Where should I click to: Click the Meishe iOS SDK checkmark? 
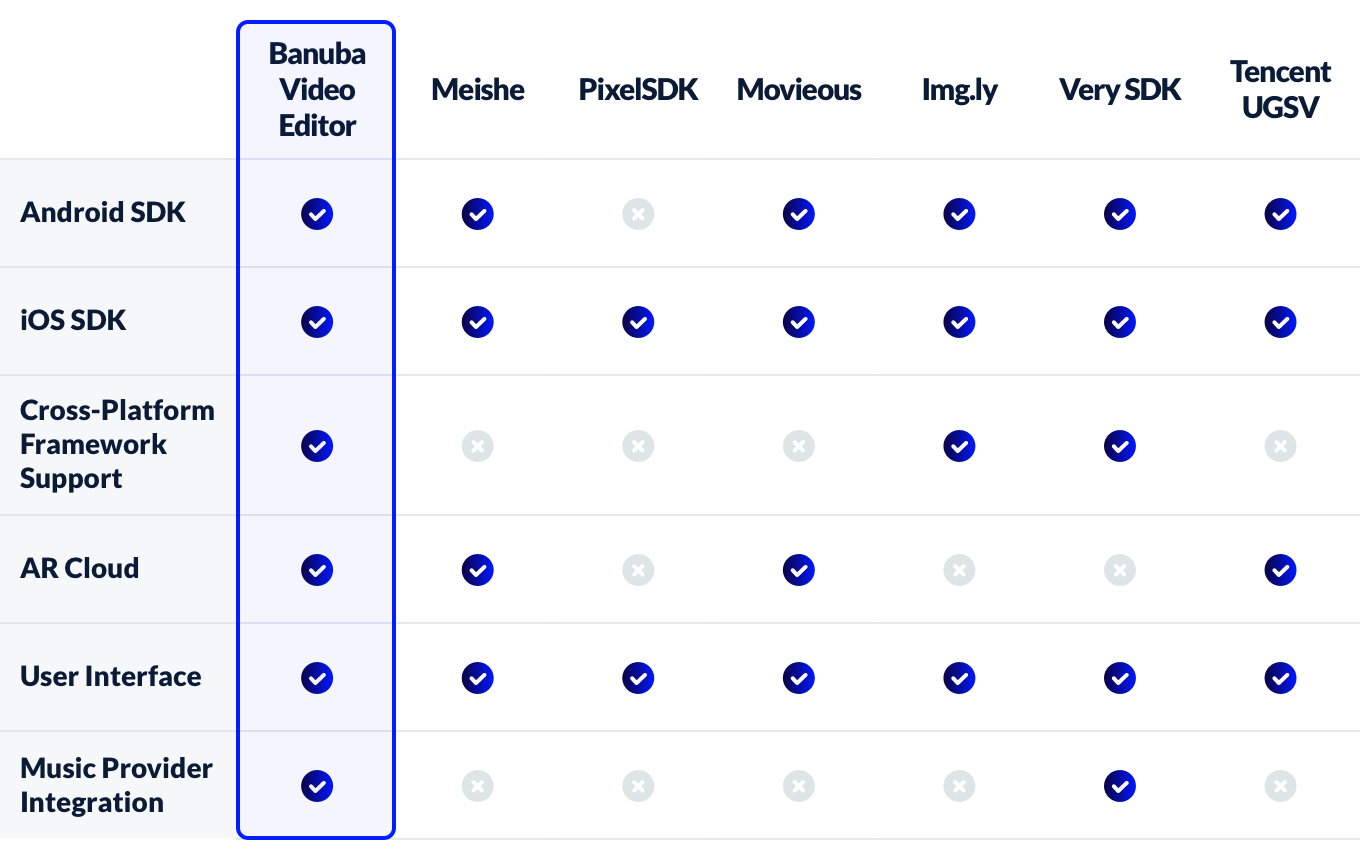coord(478,322)
